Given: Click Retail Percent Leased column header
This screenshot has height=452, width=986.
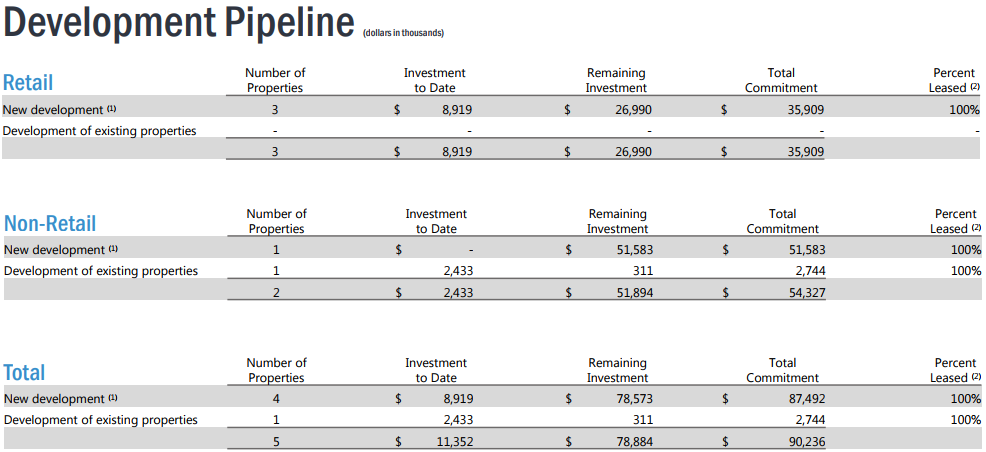Looking at the screenshot, I should coord(954,80).
